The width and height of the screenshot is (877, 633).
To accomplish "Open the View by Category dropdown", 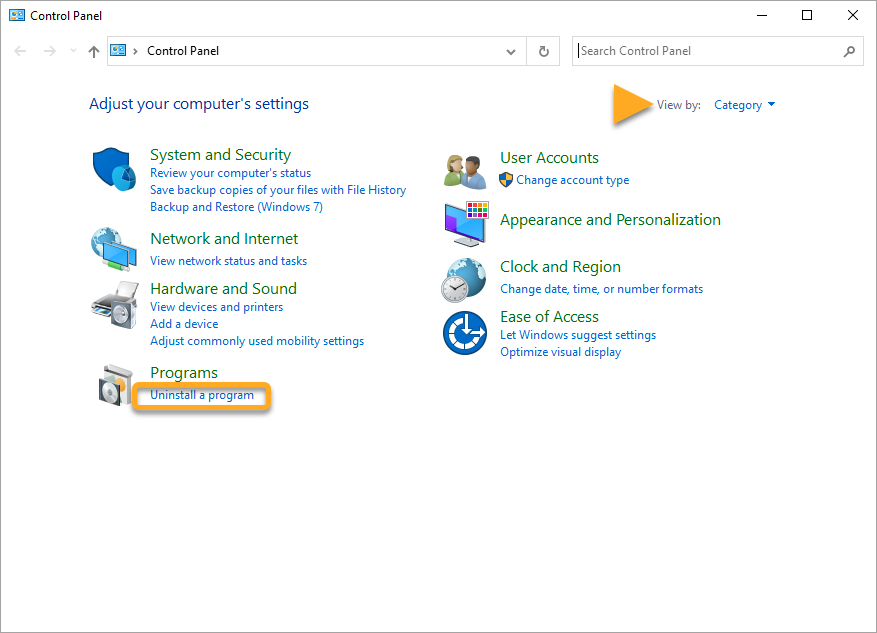I will (x=744, y=105).
